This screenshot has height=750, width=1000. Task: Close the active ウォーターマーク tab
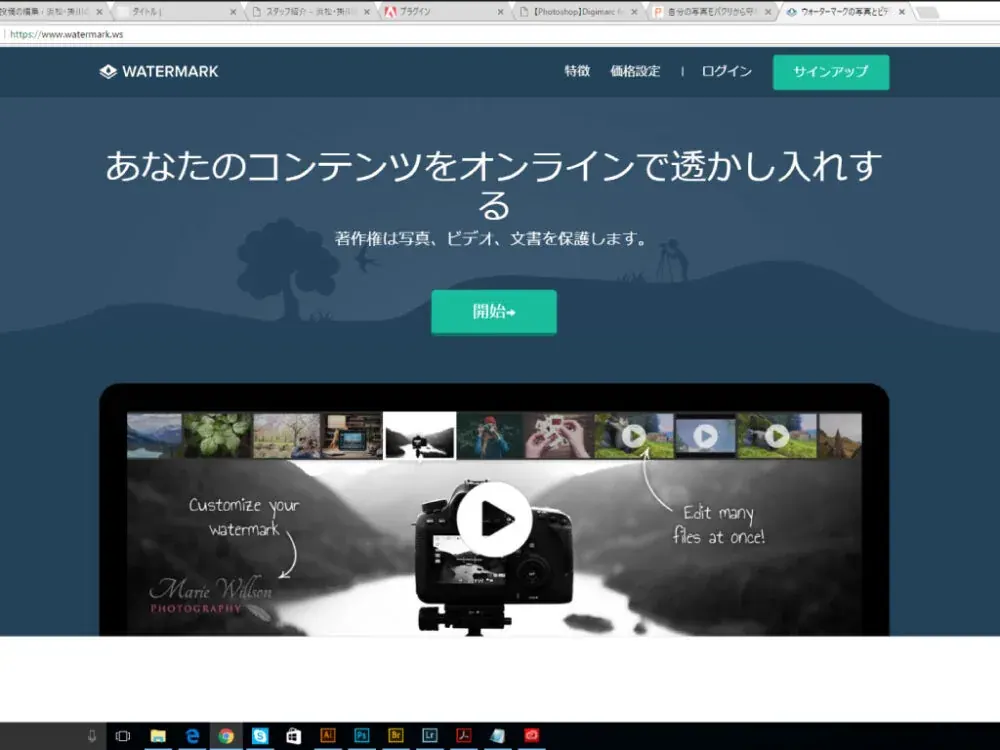pyautogui.click(x=902, y=12)
